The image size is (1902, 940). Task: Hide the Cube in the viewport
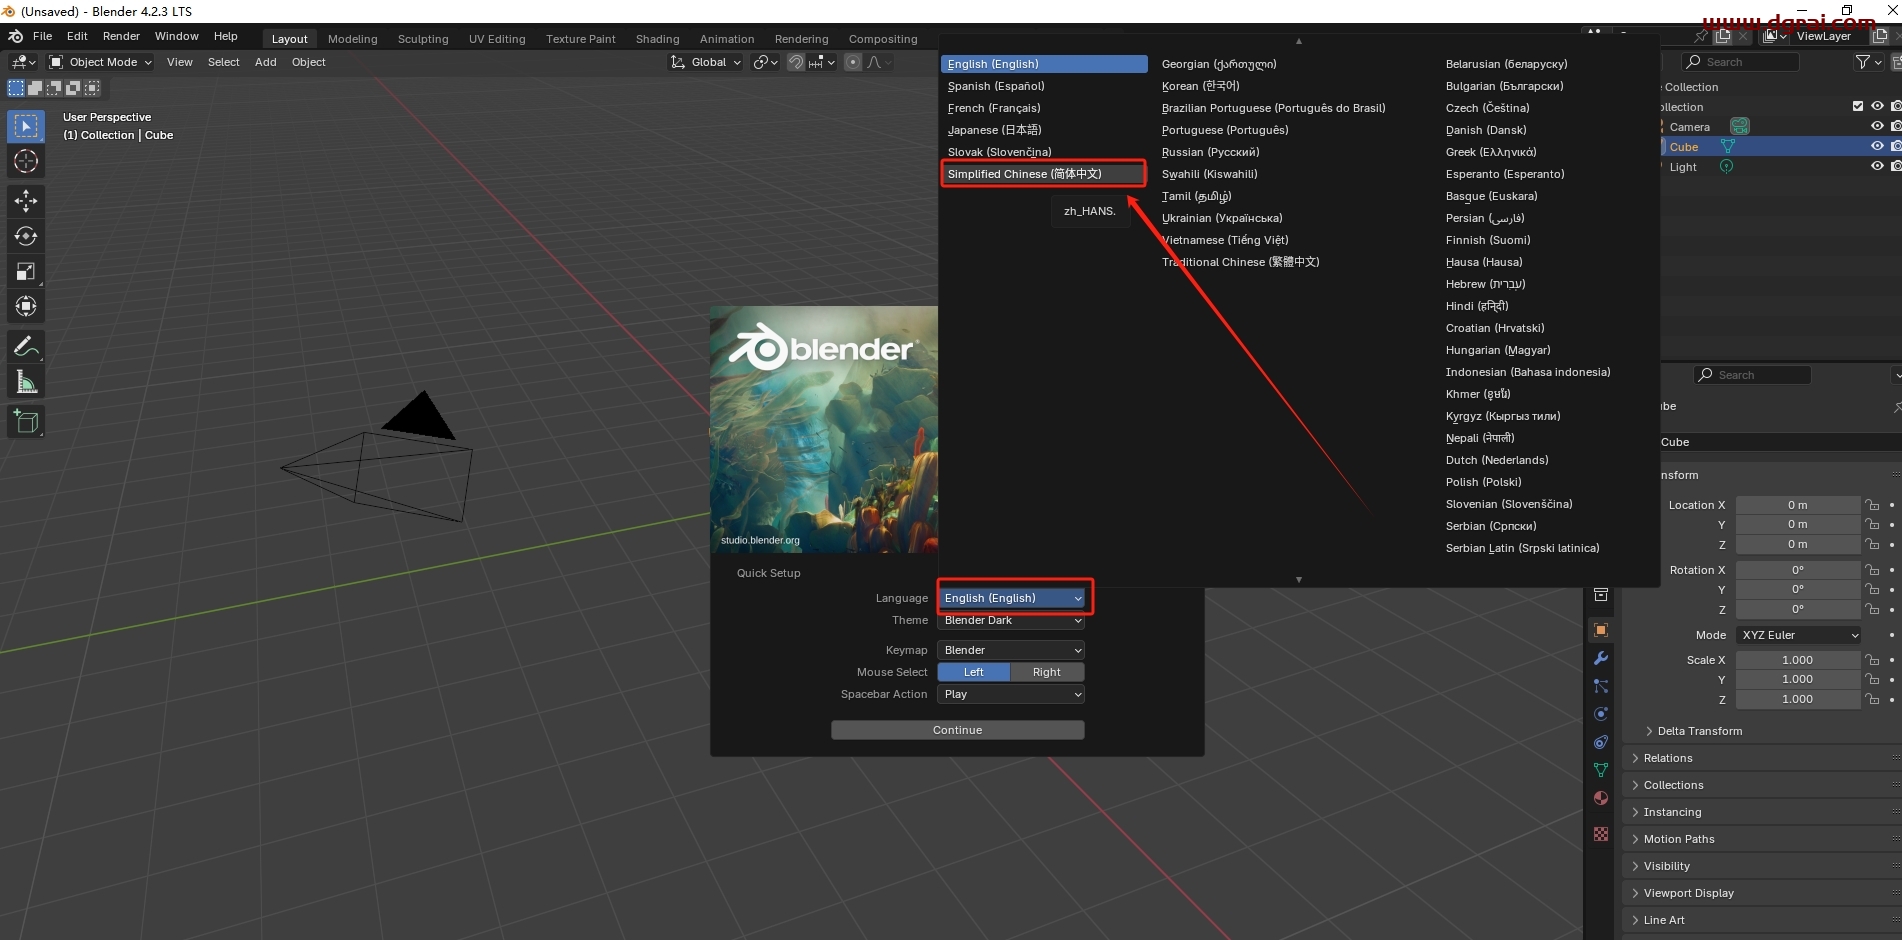coord(1877,146)
